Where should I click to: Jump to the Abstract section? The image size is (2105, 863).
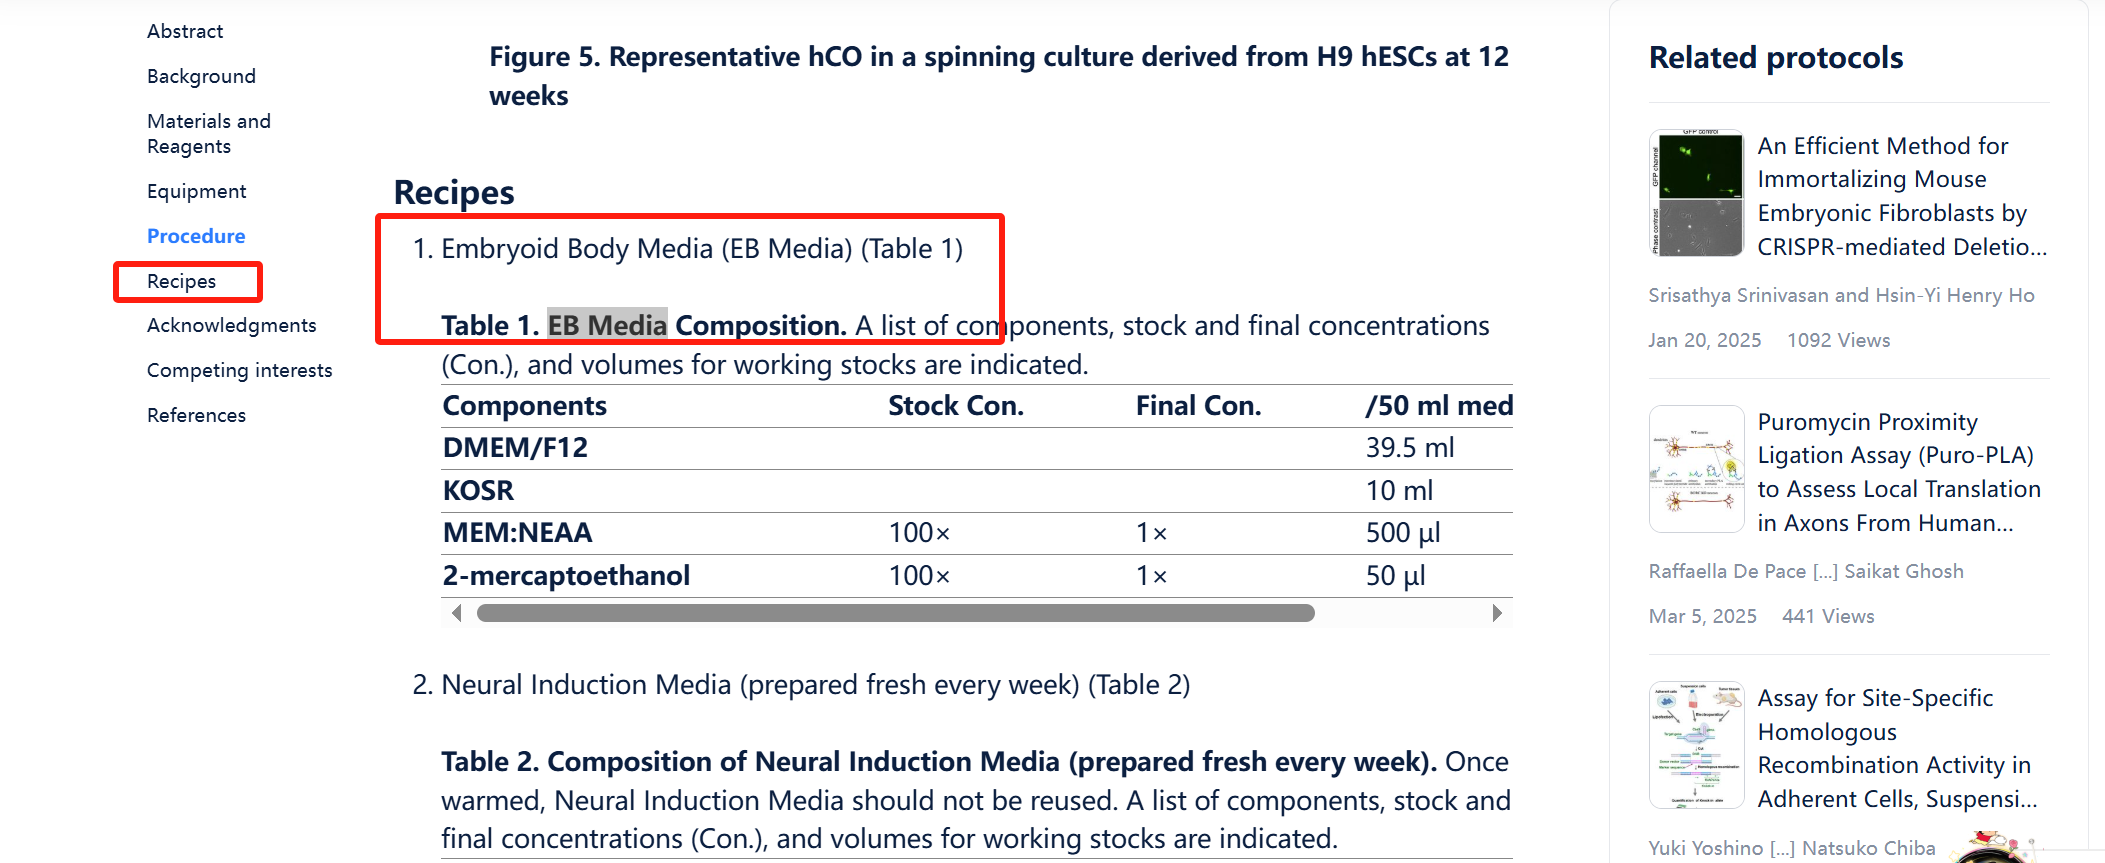[x=185, y=31]
